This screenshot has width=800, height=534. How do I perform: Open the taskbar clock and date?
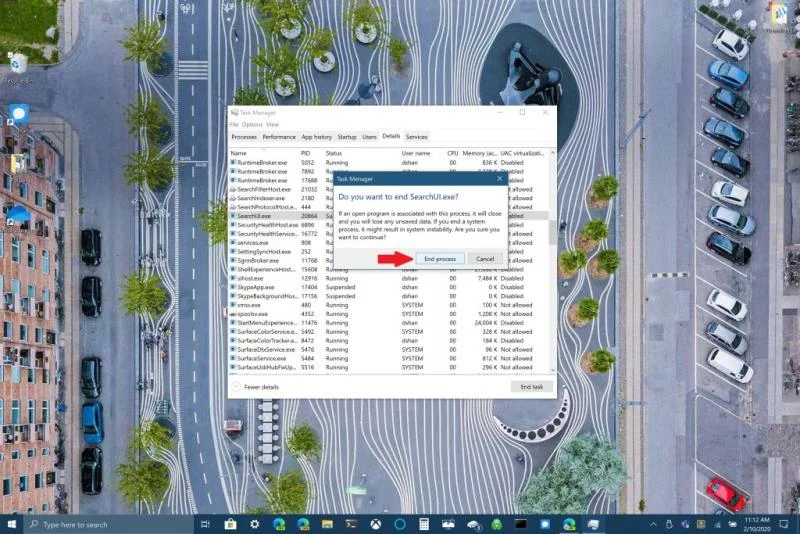[x=757, y=524]
